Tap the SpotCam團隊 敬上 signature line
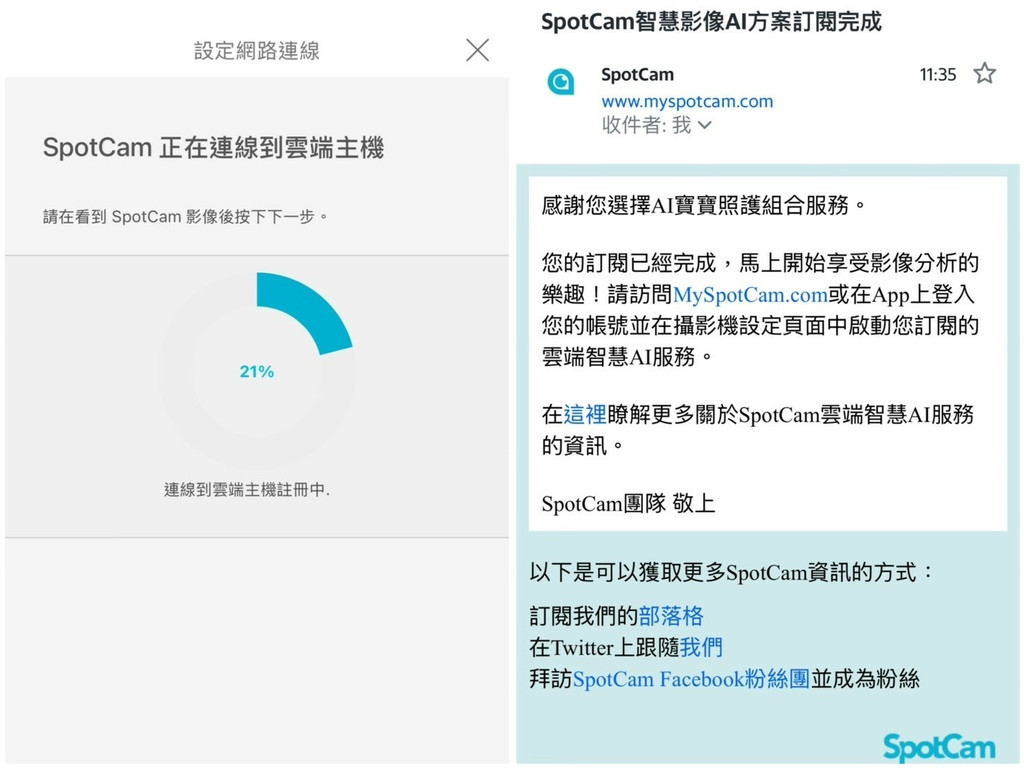Viewport: 1024px width, 768px height. pos(628,504)
